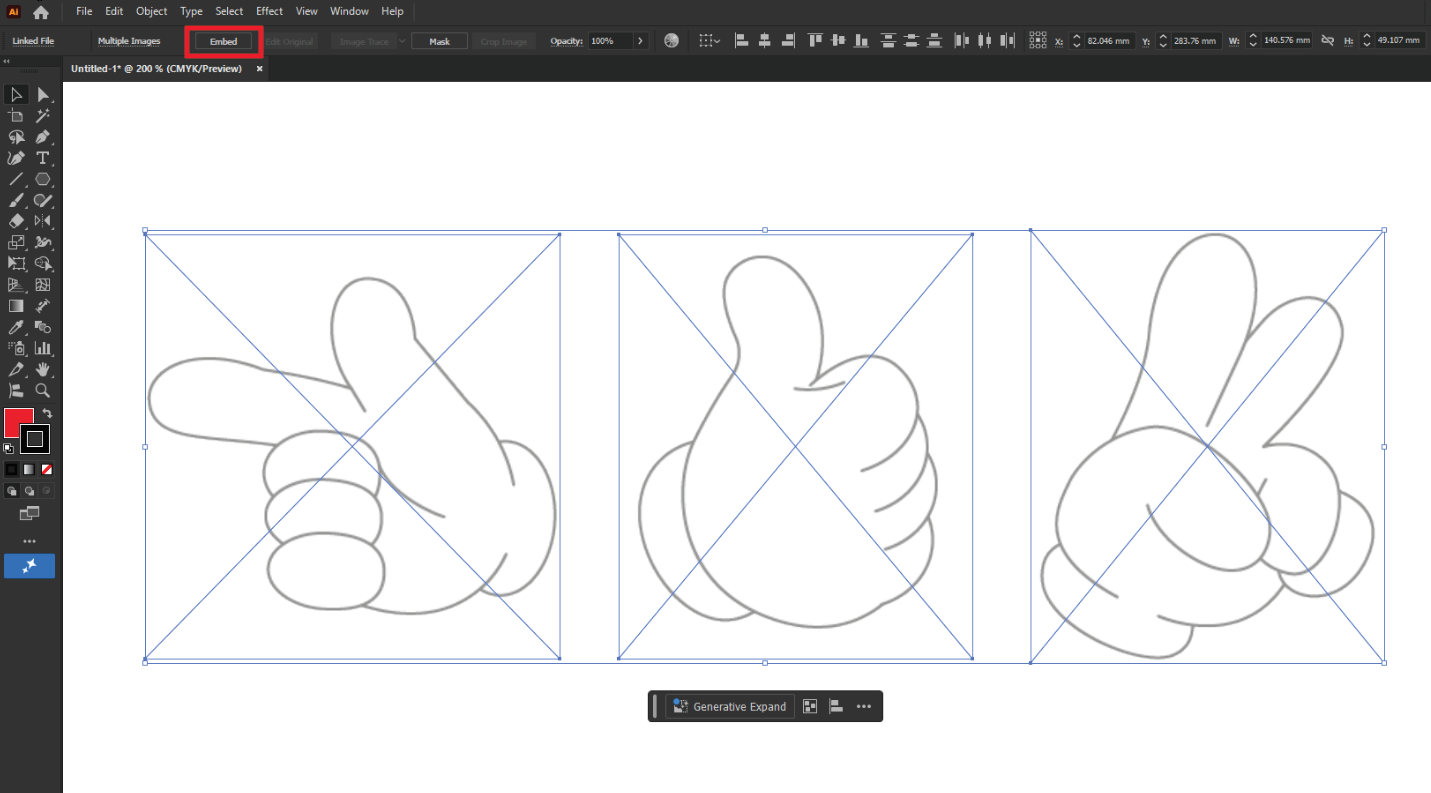
Task: Open Edit Toolbar three dots
Action: (x=29, y=541)
